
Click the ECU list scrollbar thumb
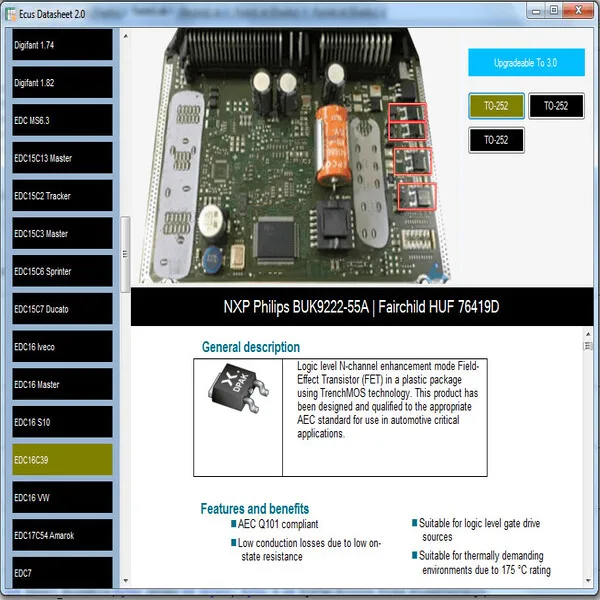(x=125, y=254)
